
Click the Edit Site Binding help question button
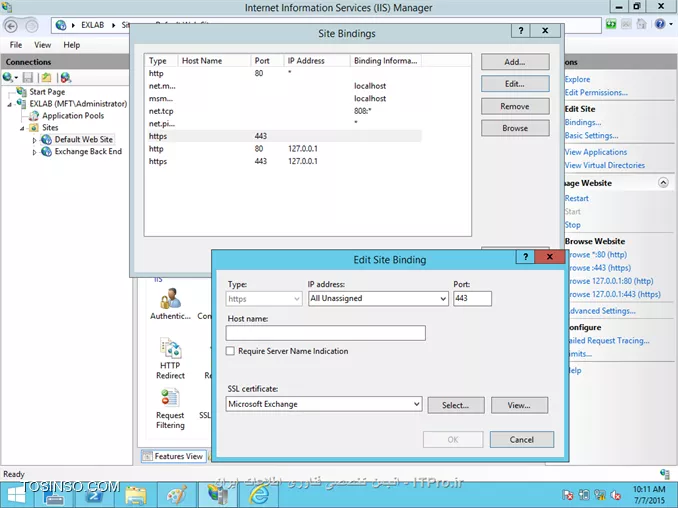pyautogui.click(x=525, y=257)
